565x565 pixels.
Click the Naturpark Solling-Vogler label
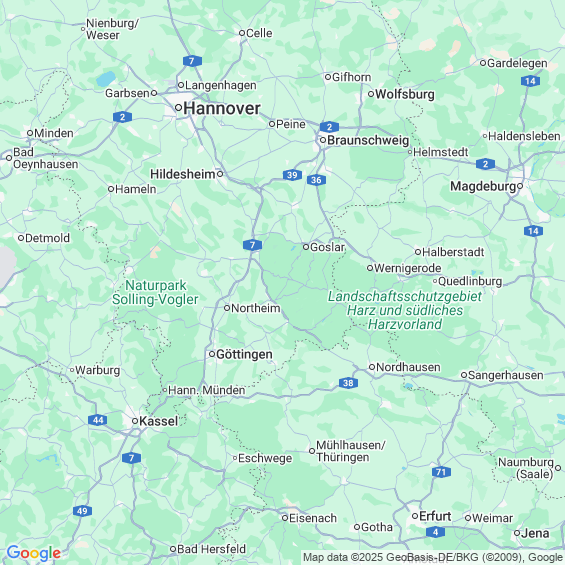pos(155,293)
